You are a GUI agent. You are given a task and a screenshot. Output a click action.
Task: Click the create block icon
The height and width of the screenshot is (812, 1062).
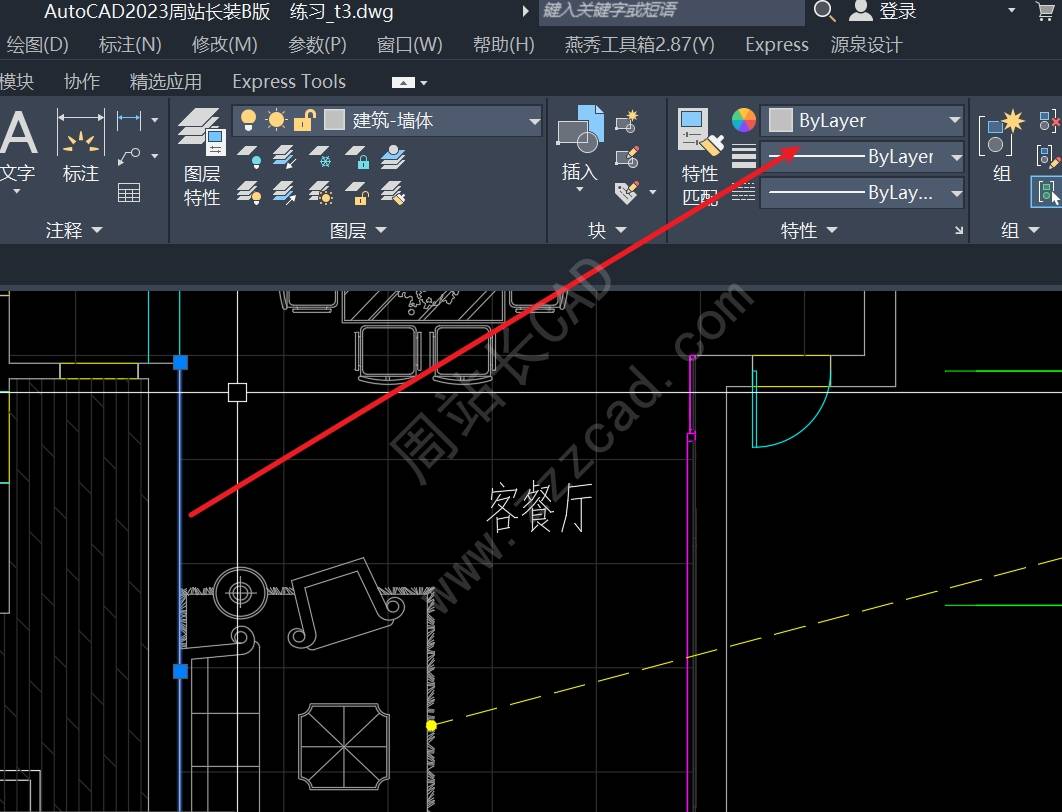pos(627,122)
